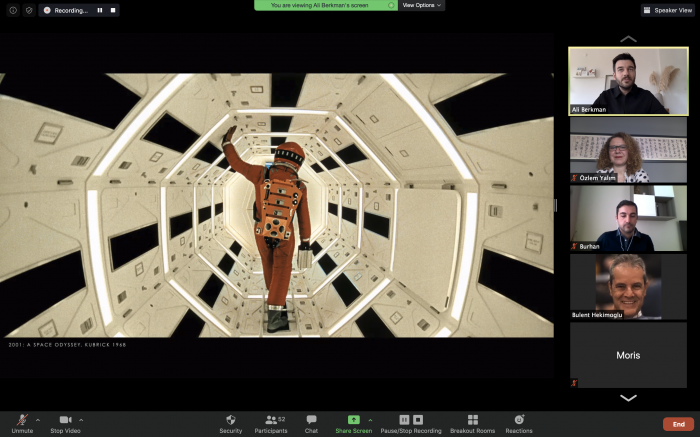Open the meeting info icon

tap(13, 10)
